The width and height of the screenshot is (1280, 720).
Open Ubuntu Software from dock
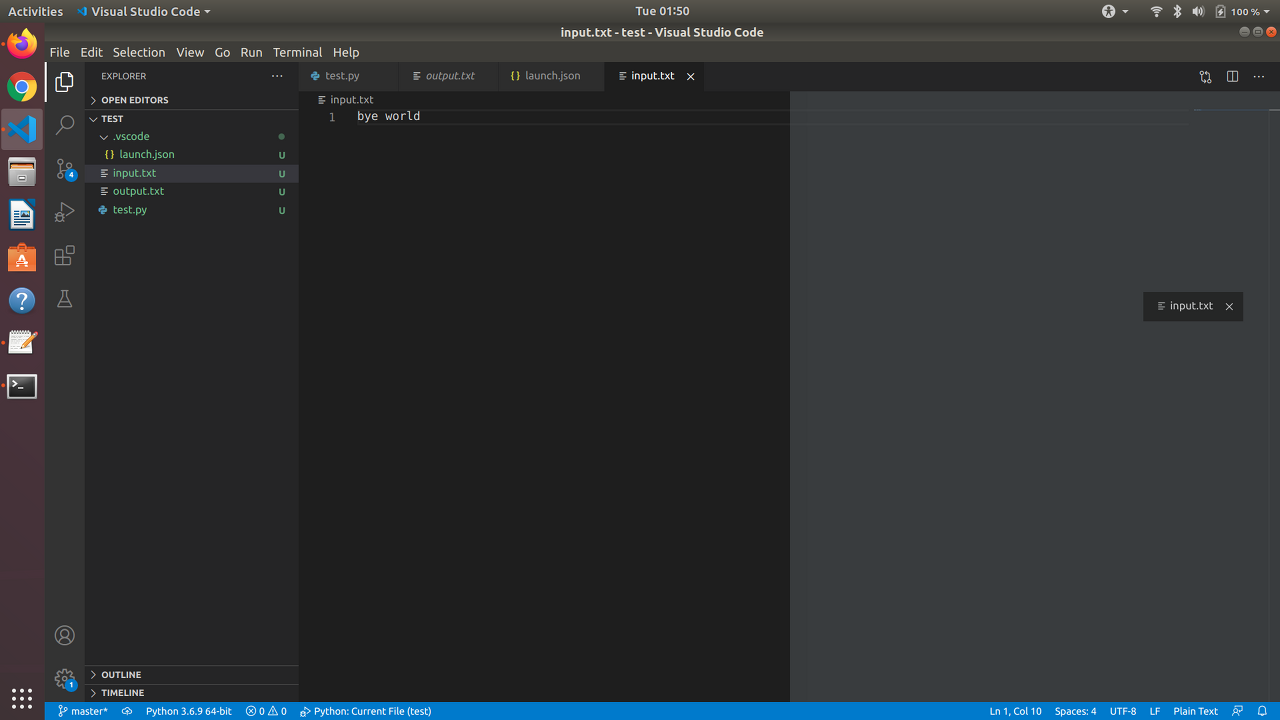[22, 258]
